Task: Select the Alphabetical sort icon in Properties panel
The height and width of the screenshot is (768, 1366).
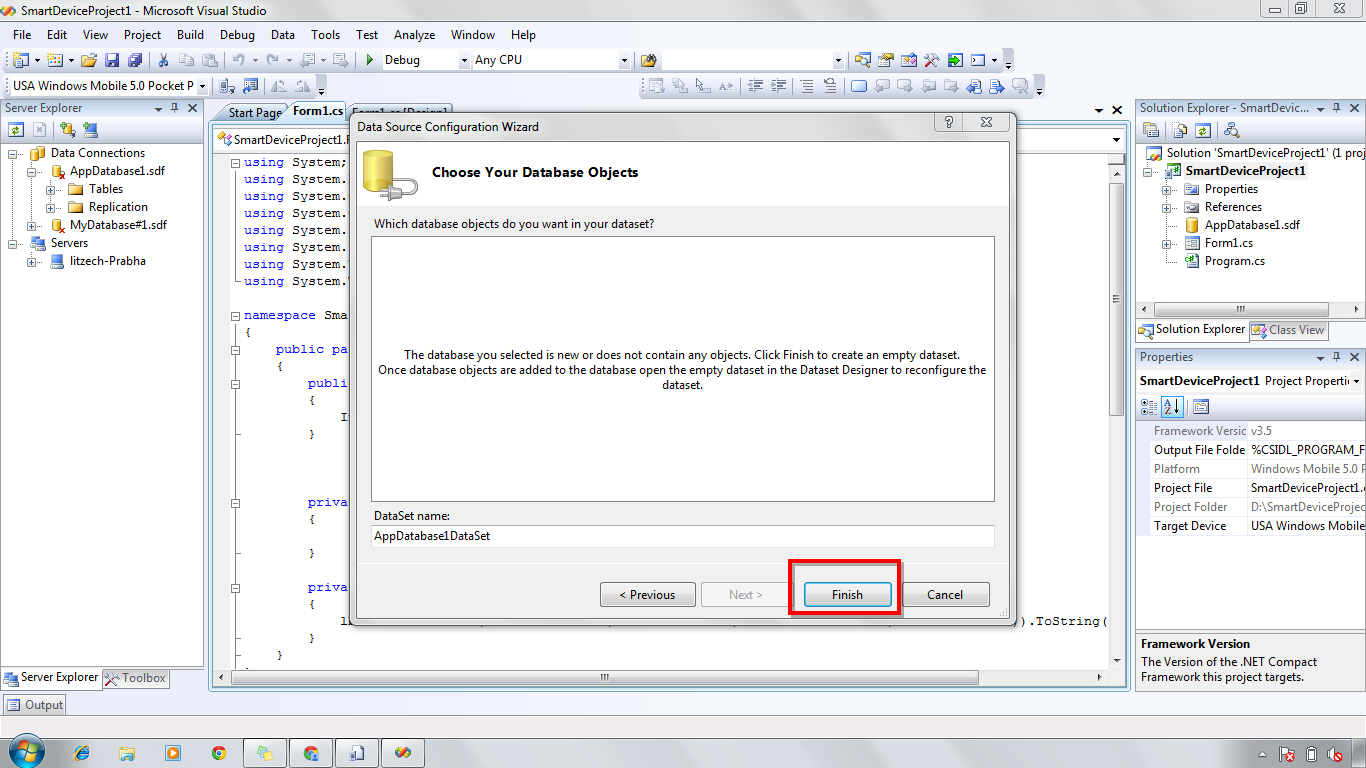Action: point(1171,407)
